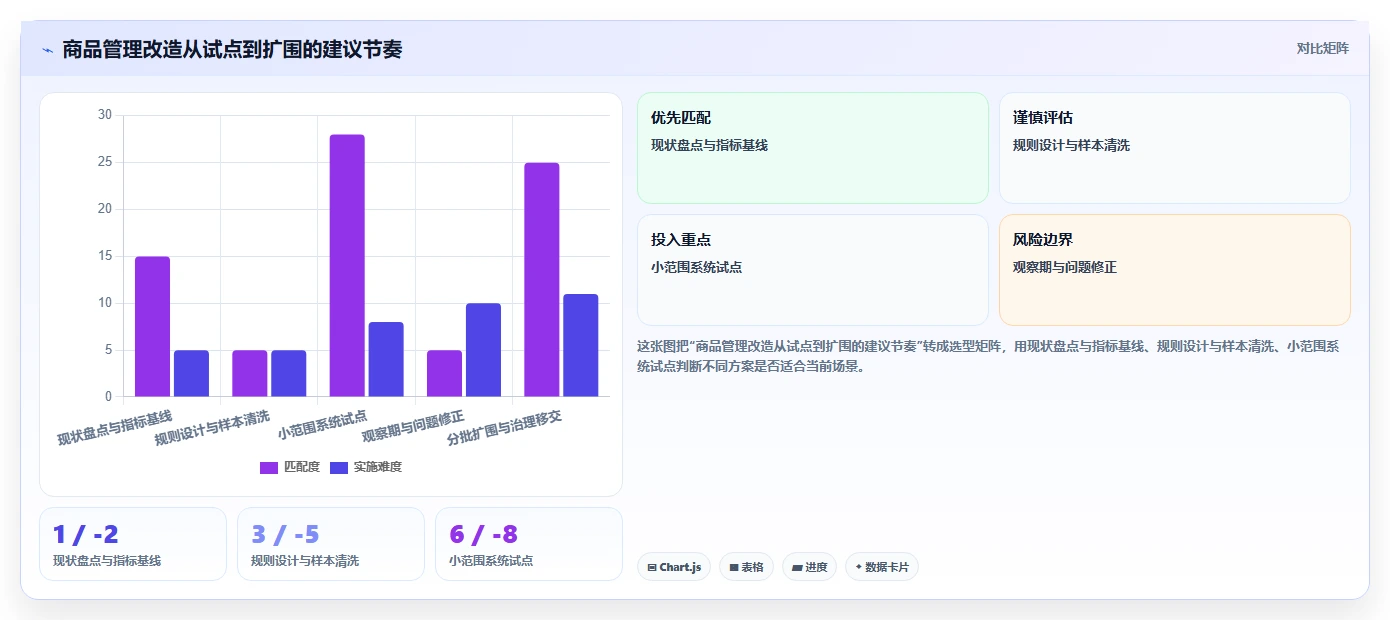Click the sparkle icon in the 数据卡片 tag

[859, 567]
